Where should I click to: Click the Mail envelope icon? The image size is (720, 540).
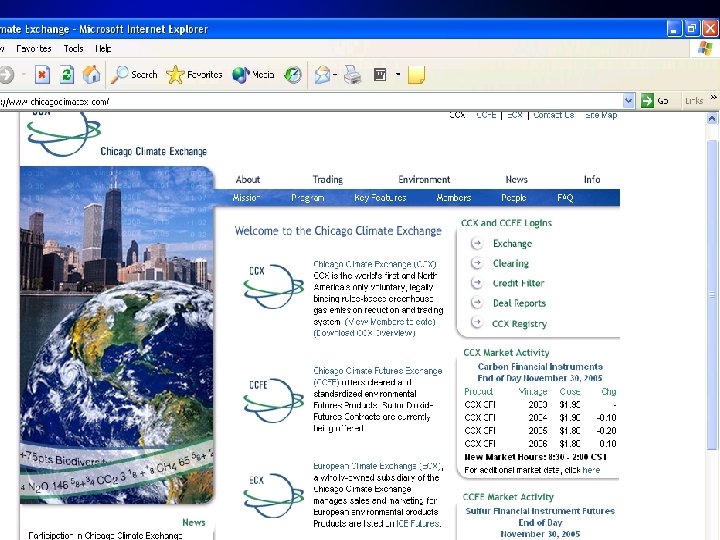pyautogui.click(x=322, y=74)
